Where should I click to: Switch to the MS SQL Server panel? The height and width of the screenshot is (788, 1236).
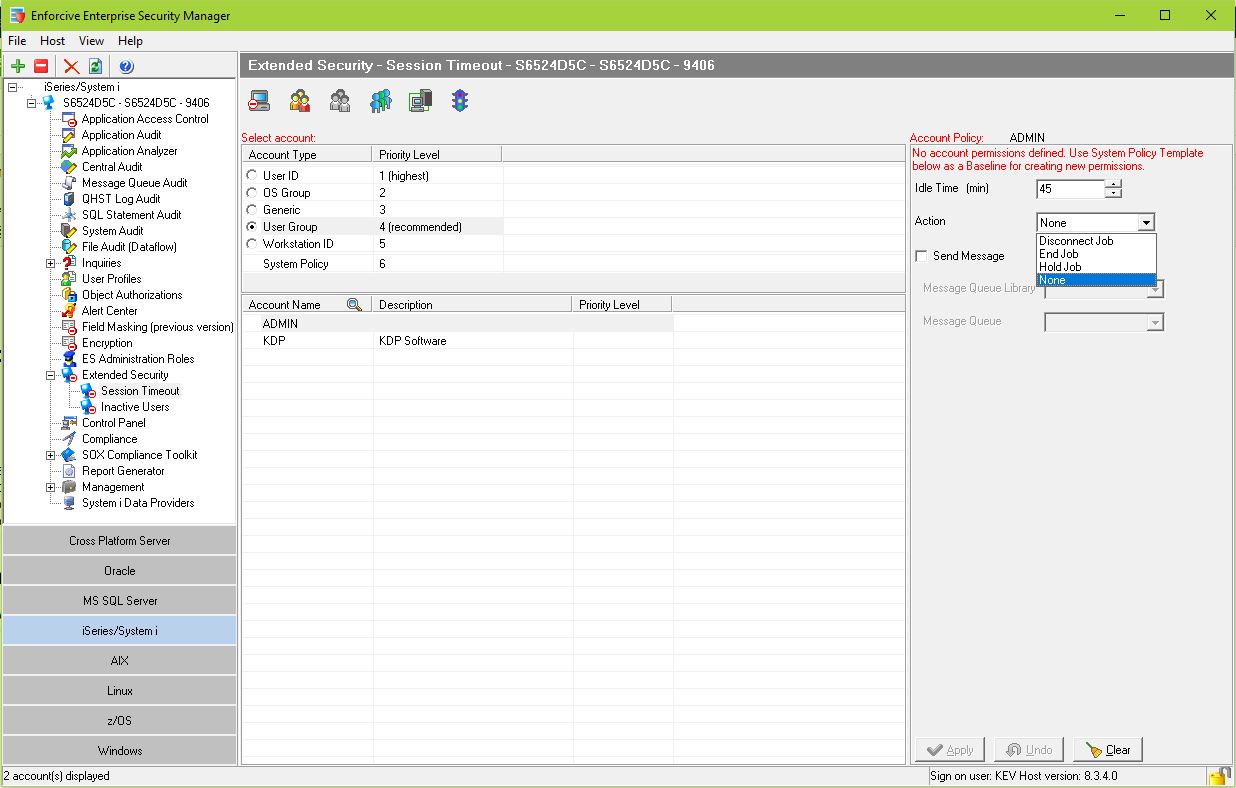pos(120,601)
